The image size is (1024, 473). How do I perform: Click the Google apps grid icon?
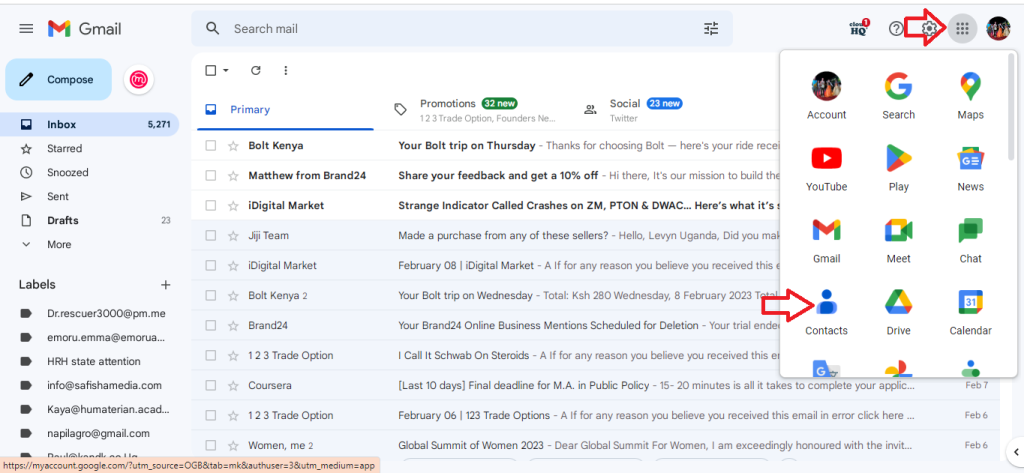962,29
